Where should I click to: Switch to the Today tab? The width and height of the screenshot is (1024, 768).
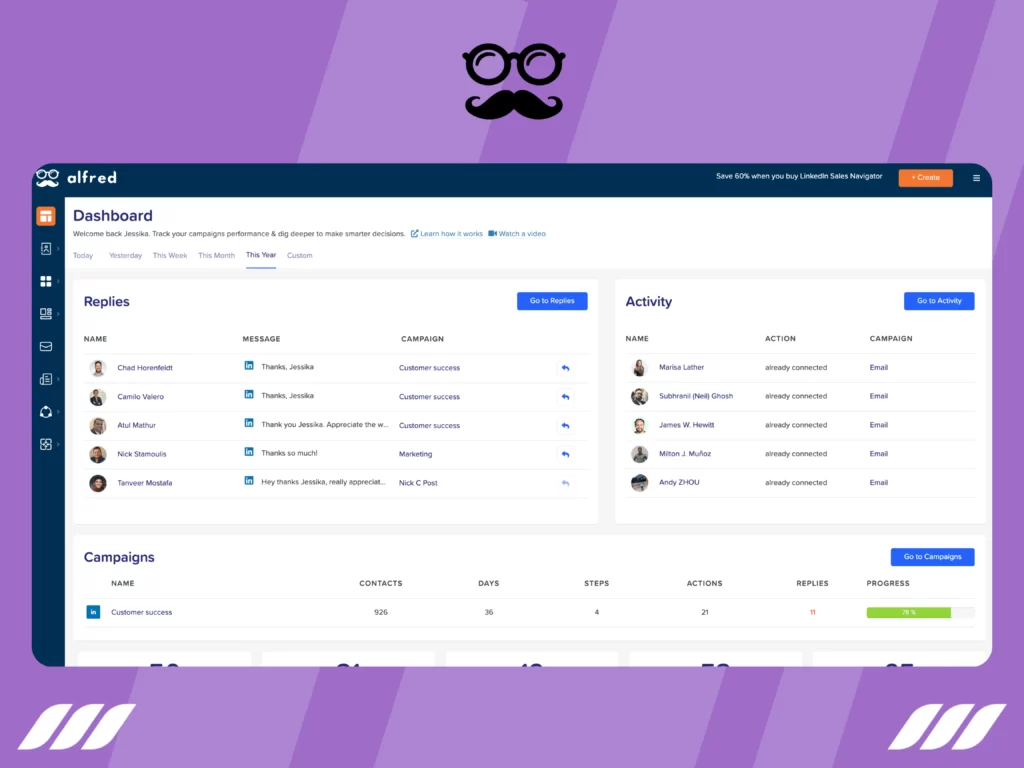[83, 255]
